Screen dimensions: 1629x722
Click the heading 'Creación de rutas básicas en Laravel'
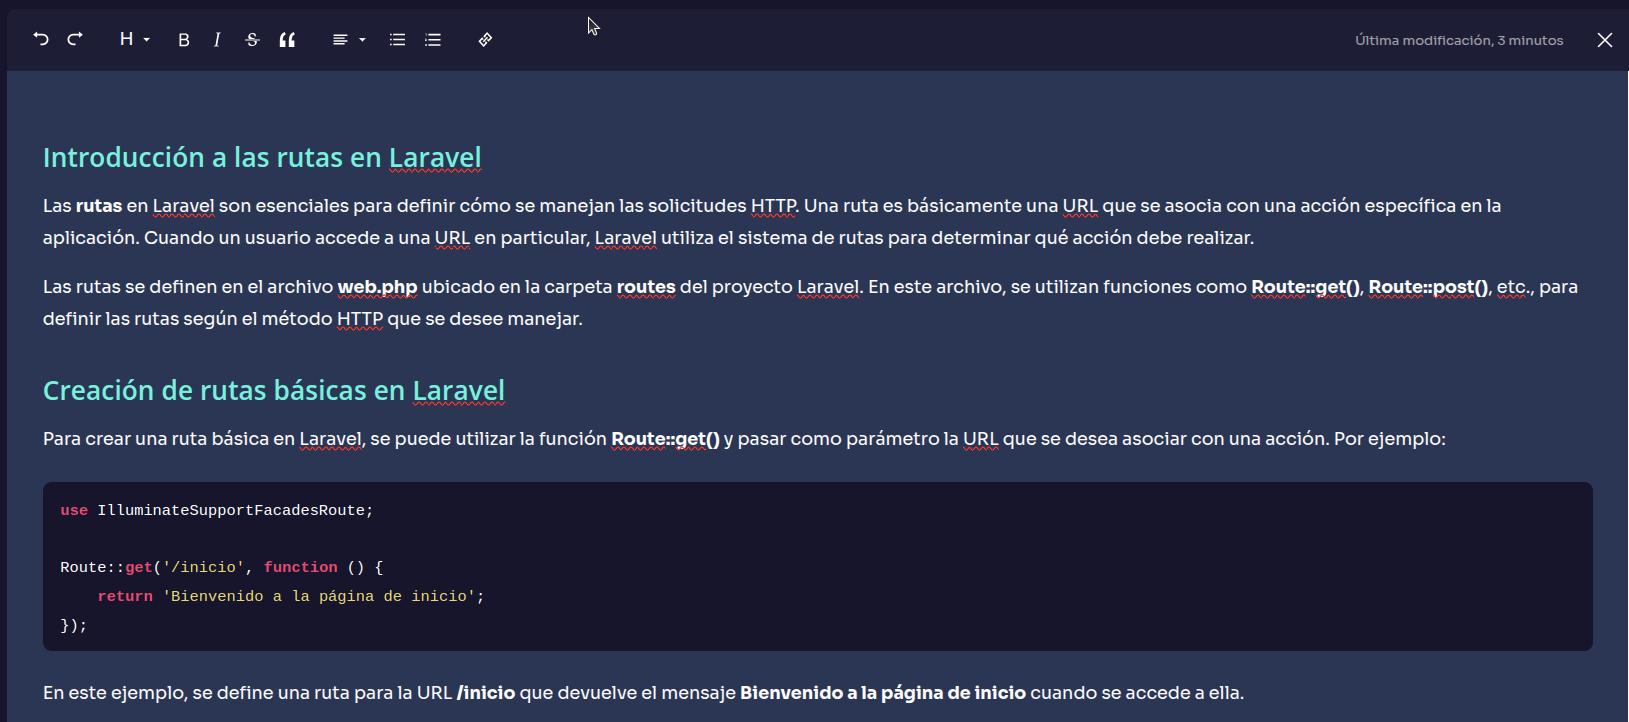tap(274, 390)
